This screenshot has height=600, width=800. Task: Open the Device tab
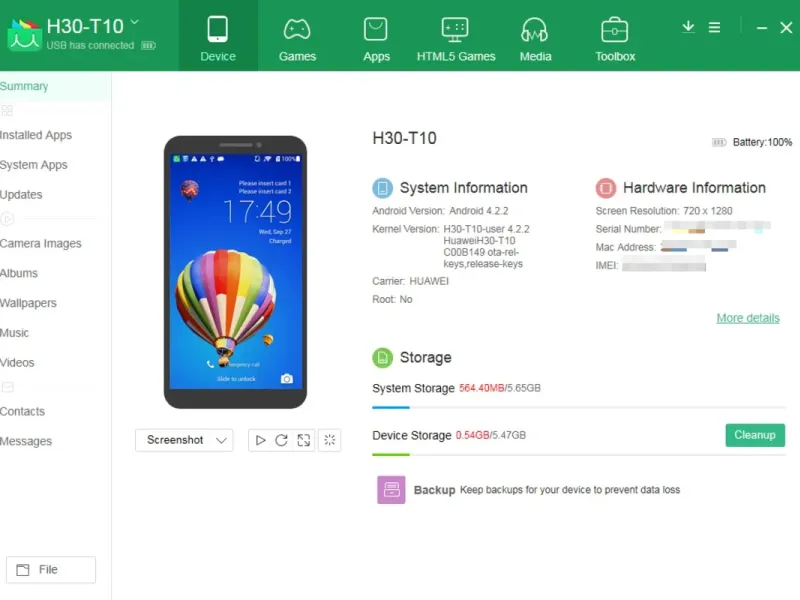pos(218,36)
